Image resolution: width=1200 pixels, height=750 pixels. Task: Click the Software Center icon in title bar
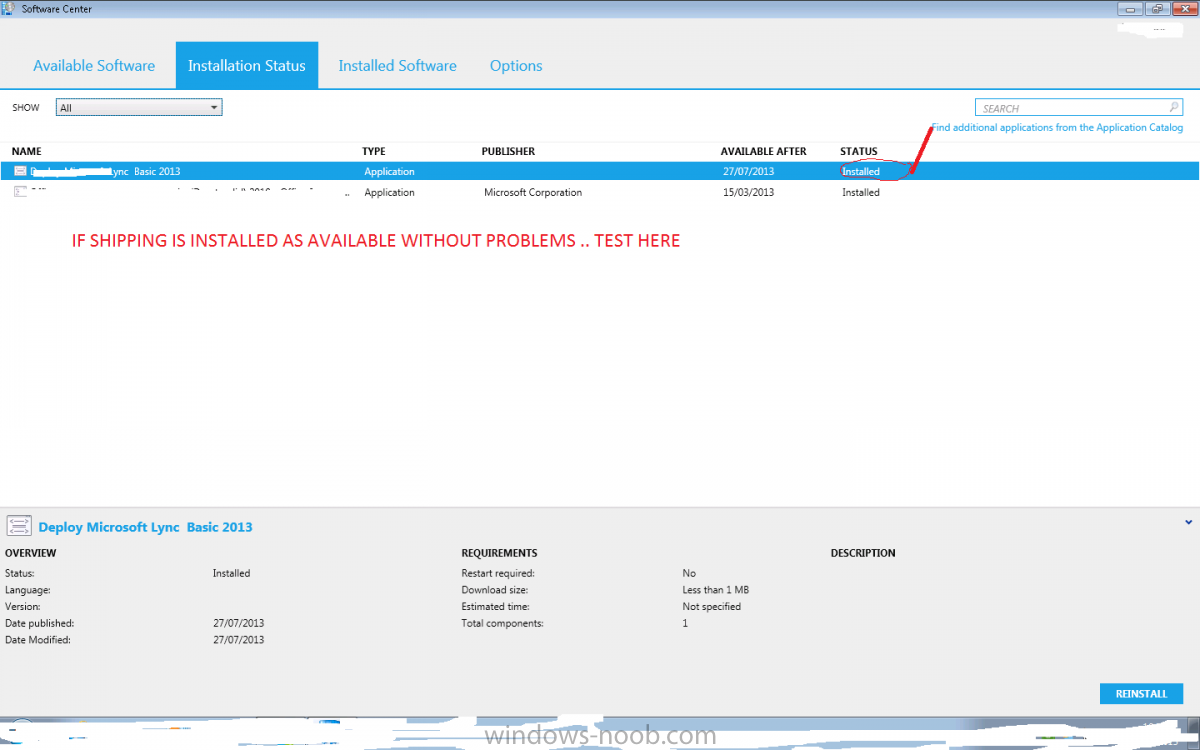click(10, 9)
